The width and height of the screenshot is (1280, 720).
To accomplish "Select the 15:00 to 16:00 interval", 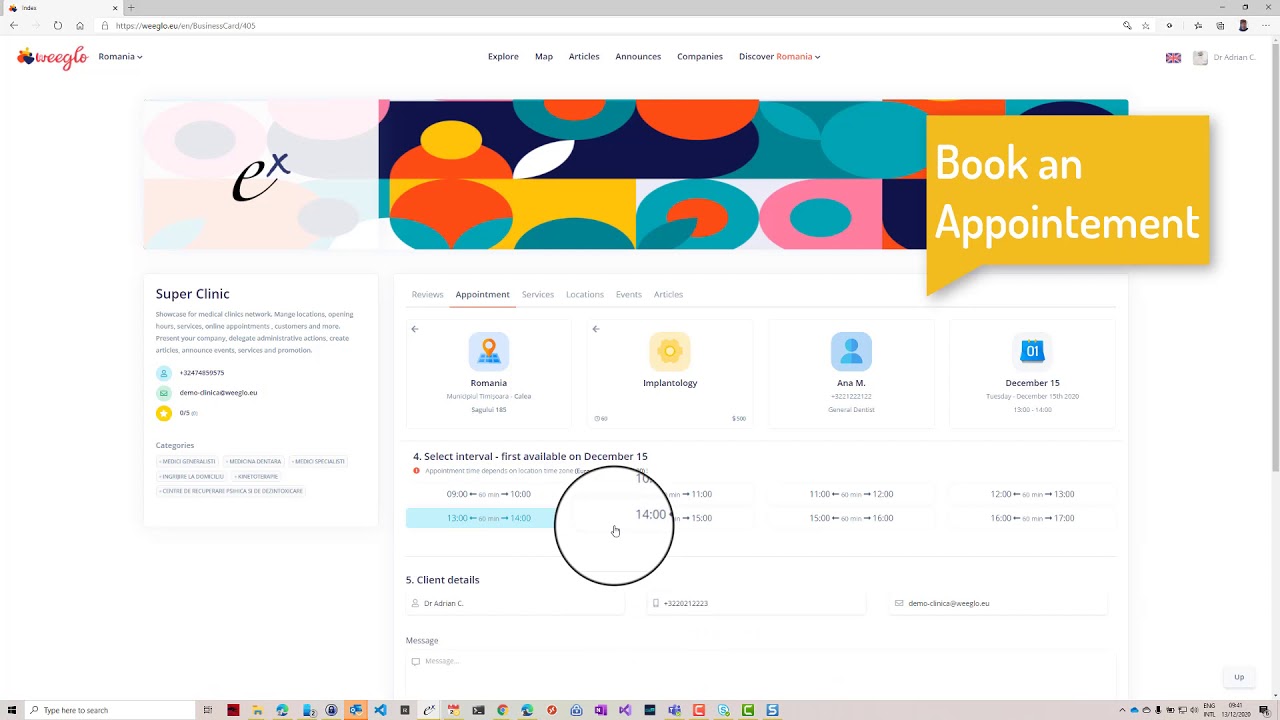I will [851, 518].
